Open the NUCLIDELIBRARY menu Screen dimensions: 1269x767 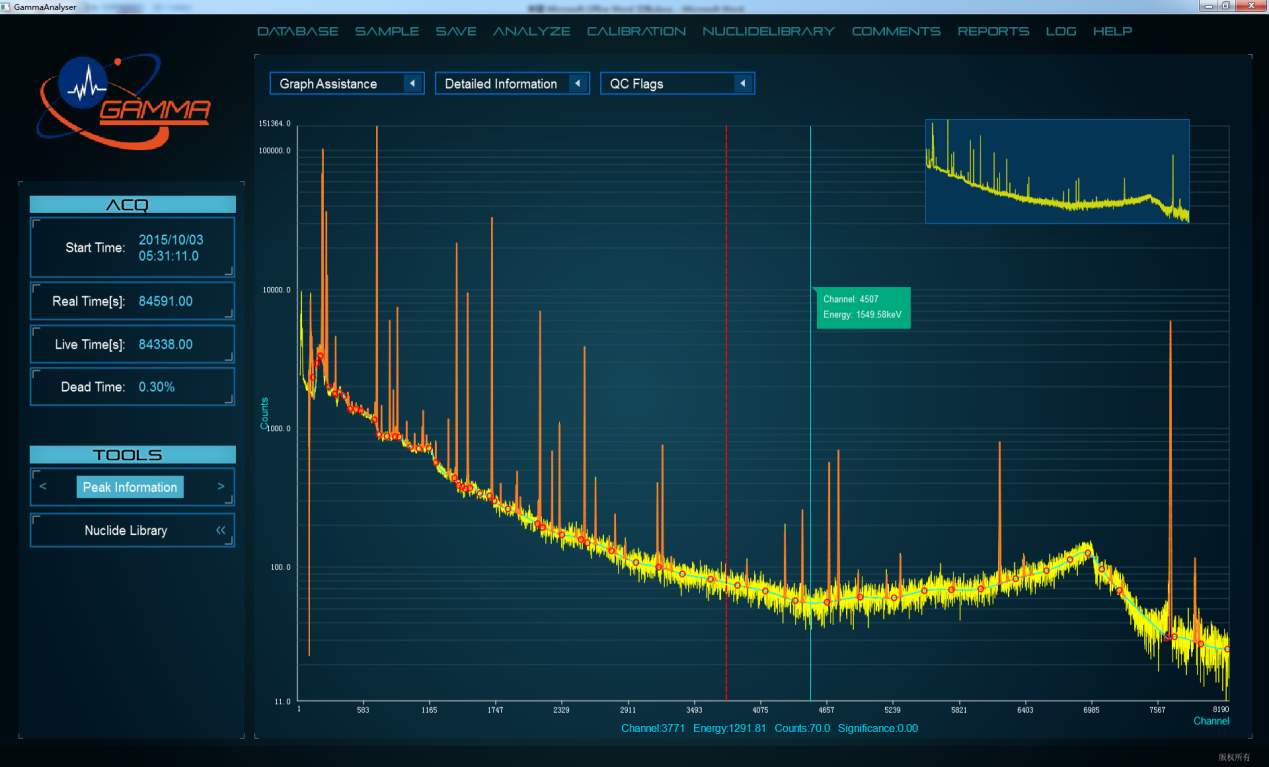tap(769, 31)
